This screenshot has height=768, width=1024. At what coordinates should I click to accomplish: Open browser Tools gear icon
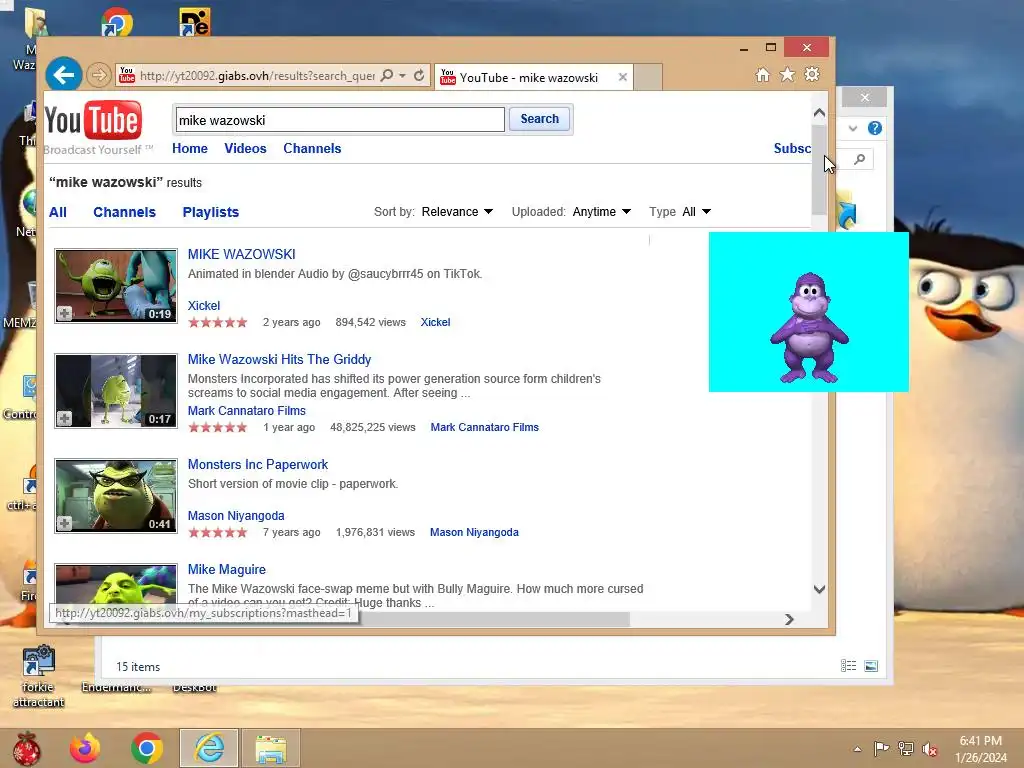point(812,74)
